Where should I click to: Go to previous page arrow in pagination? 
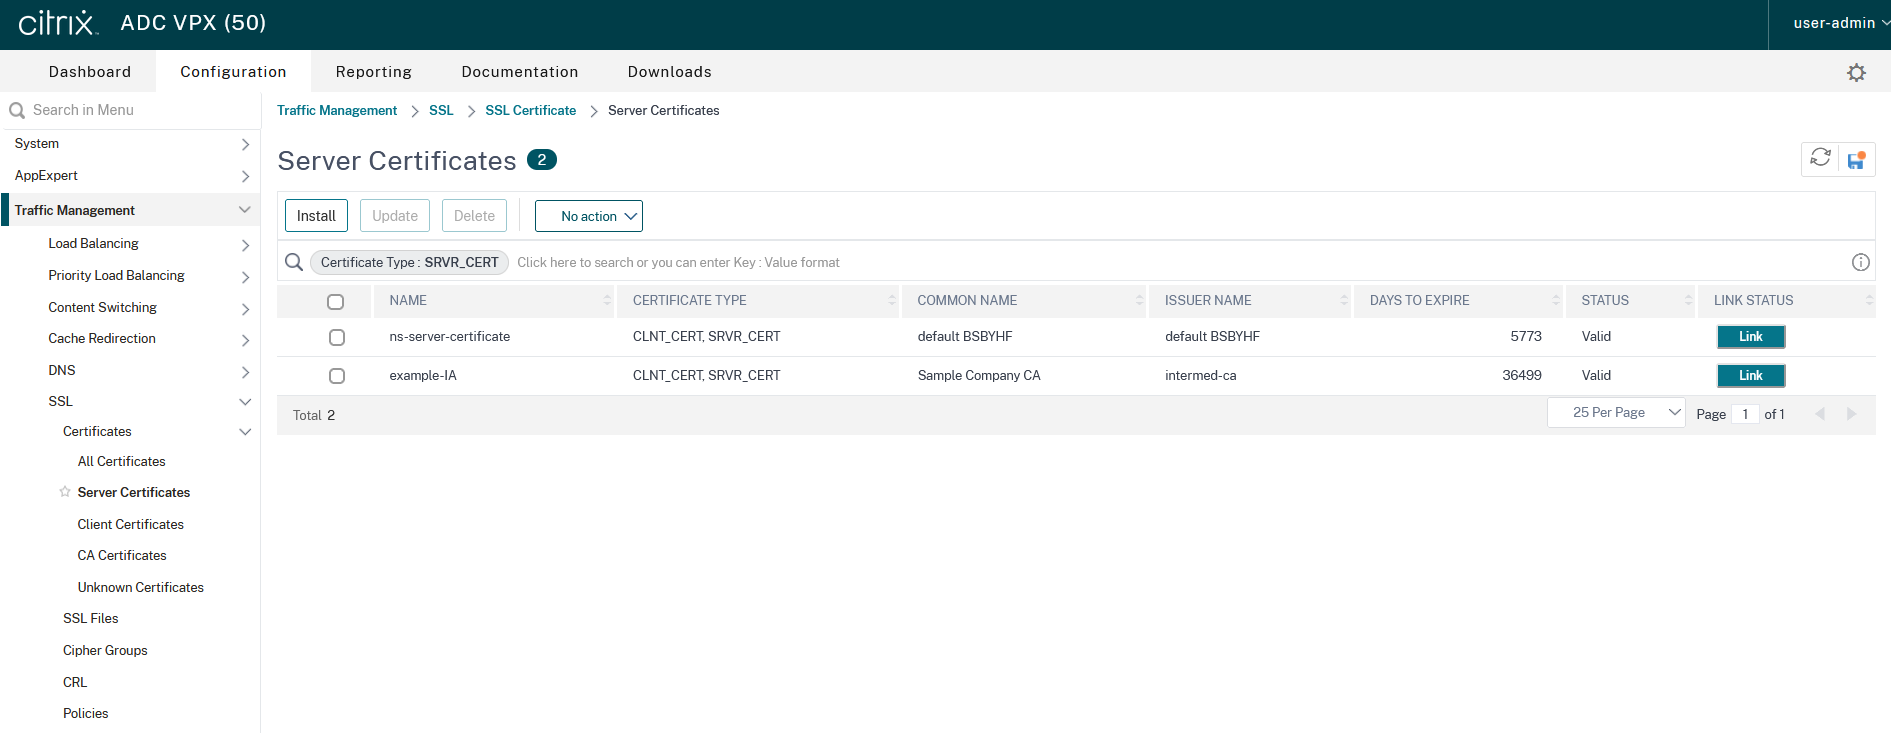[1820, 414]
